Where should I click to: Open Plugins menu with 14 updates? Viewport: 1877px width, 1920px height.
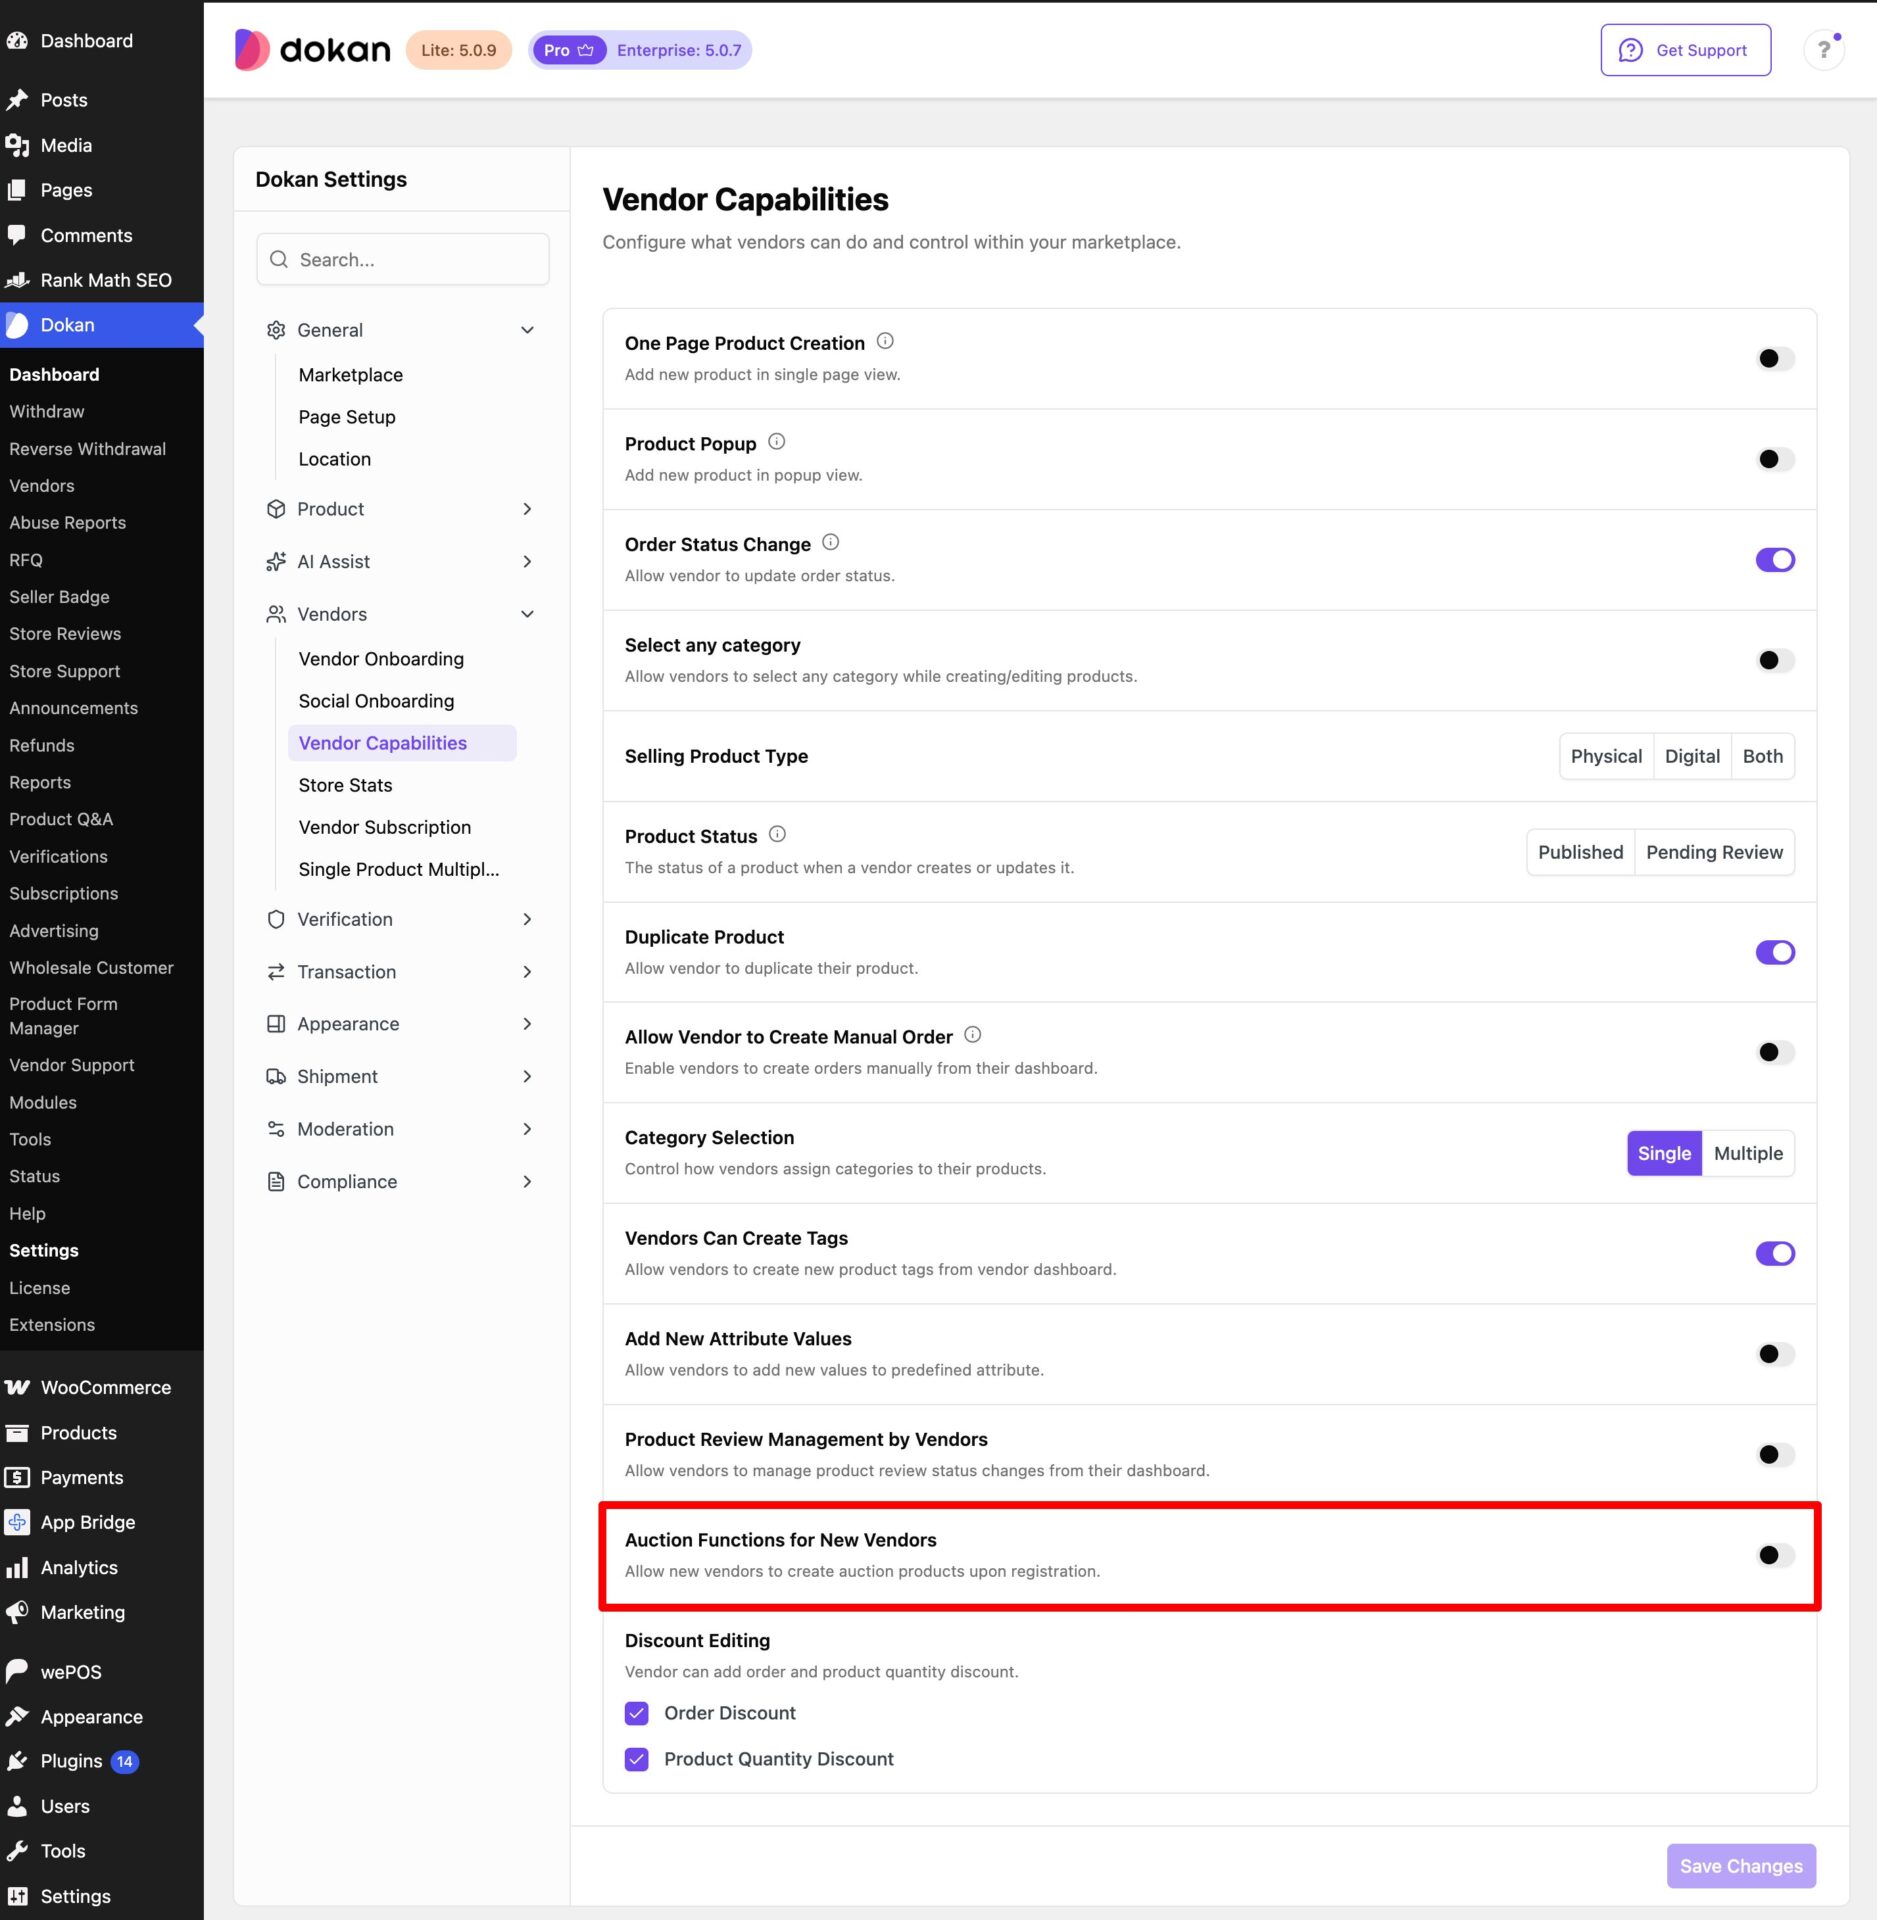tap(101, 1761)
